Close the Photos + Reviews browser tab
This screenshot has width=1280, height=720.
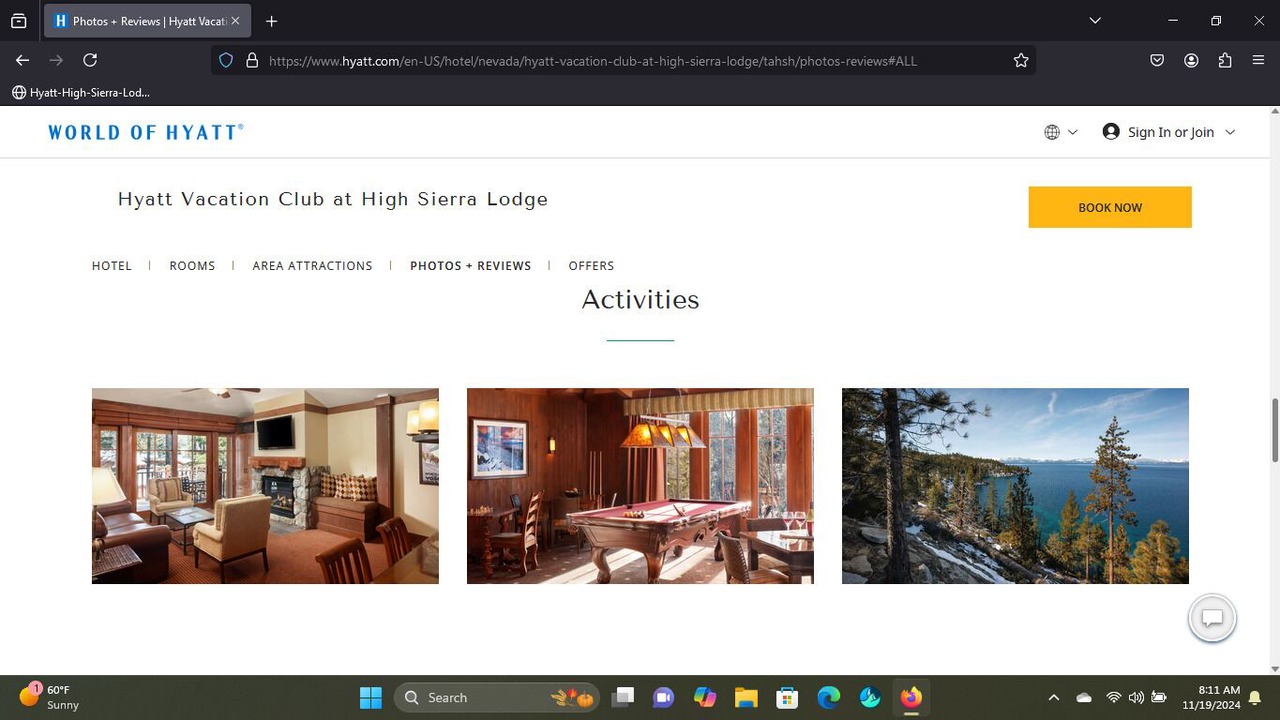235,21
